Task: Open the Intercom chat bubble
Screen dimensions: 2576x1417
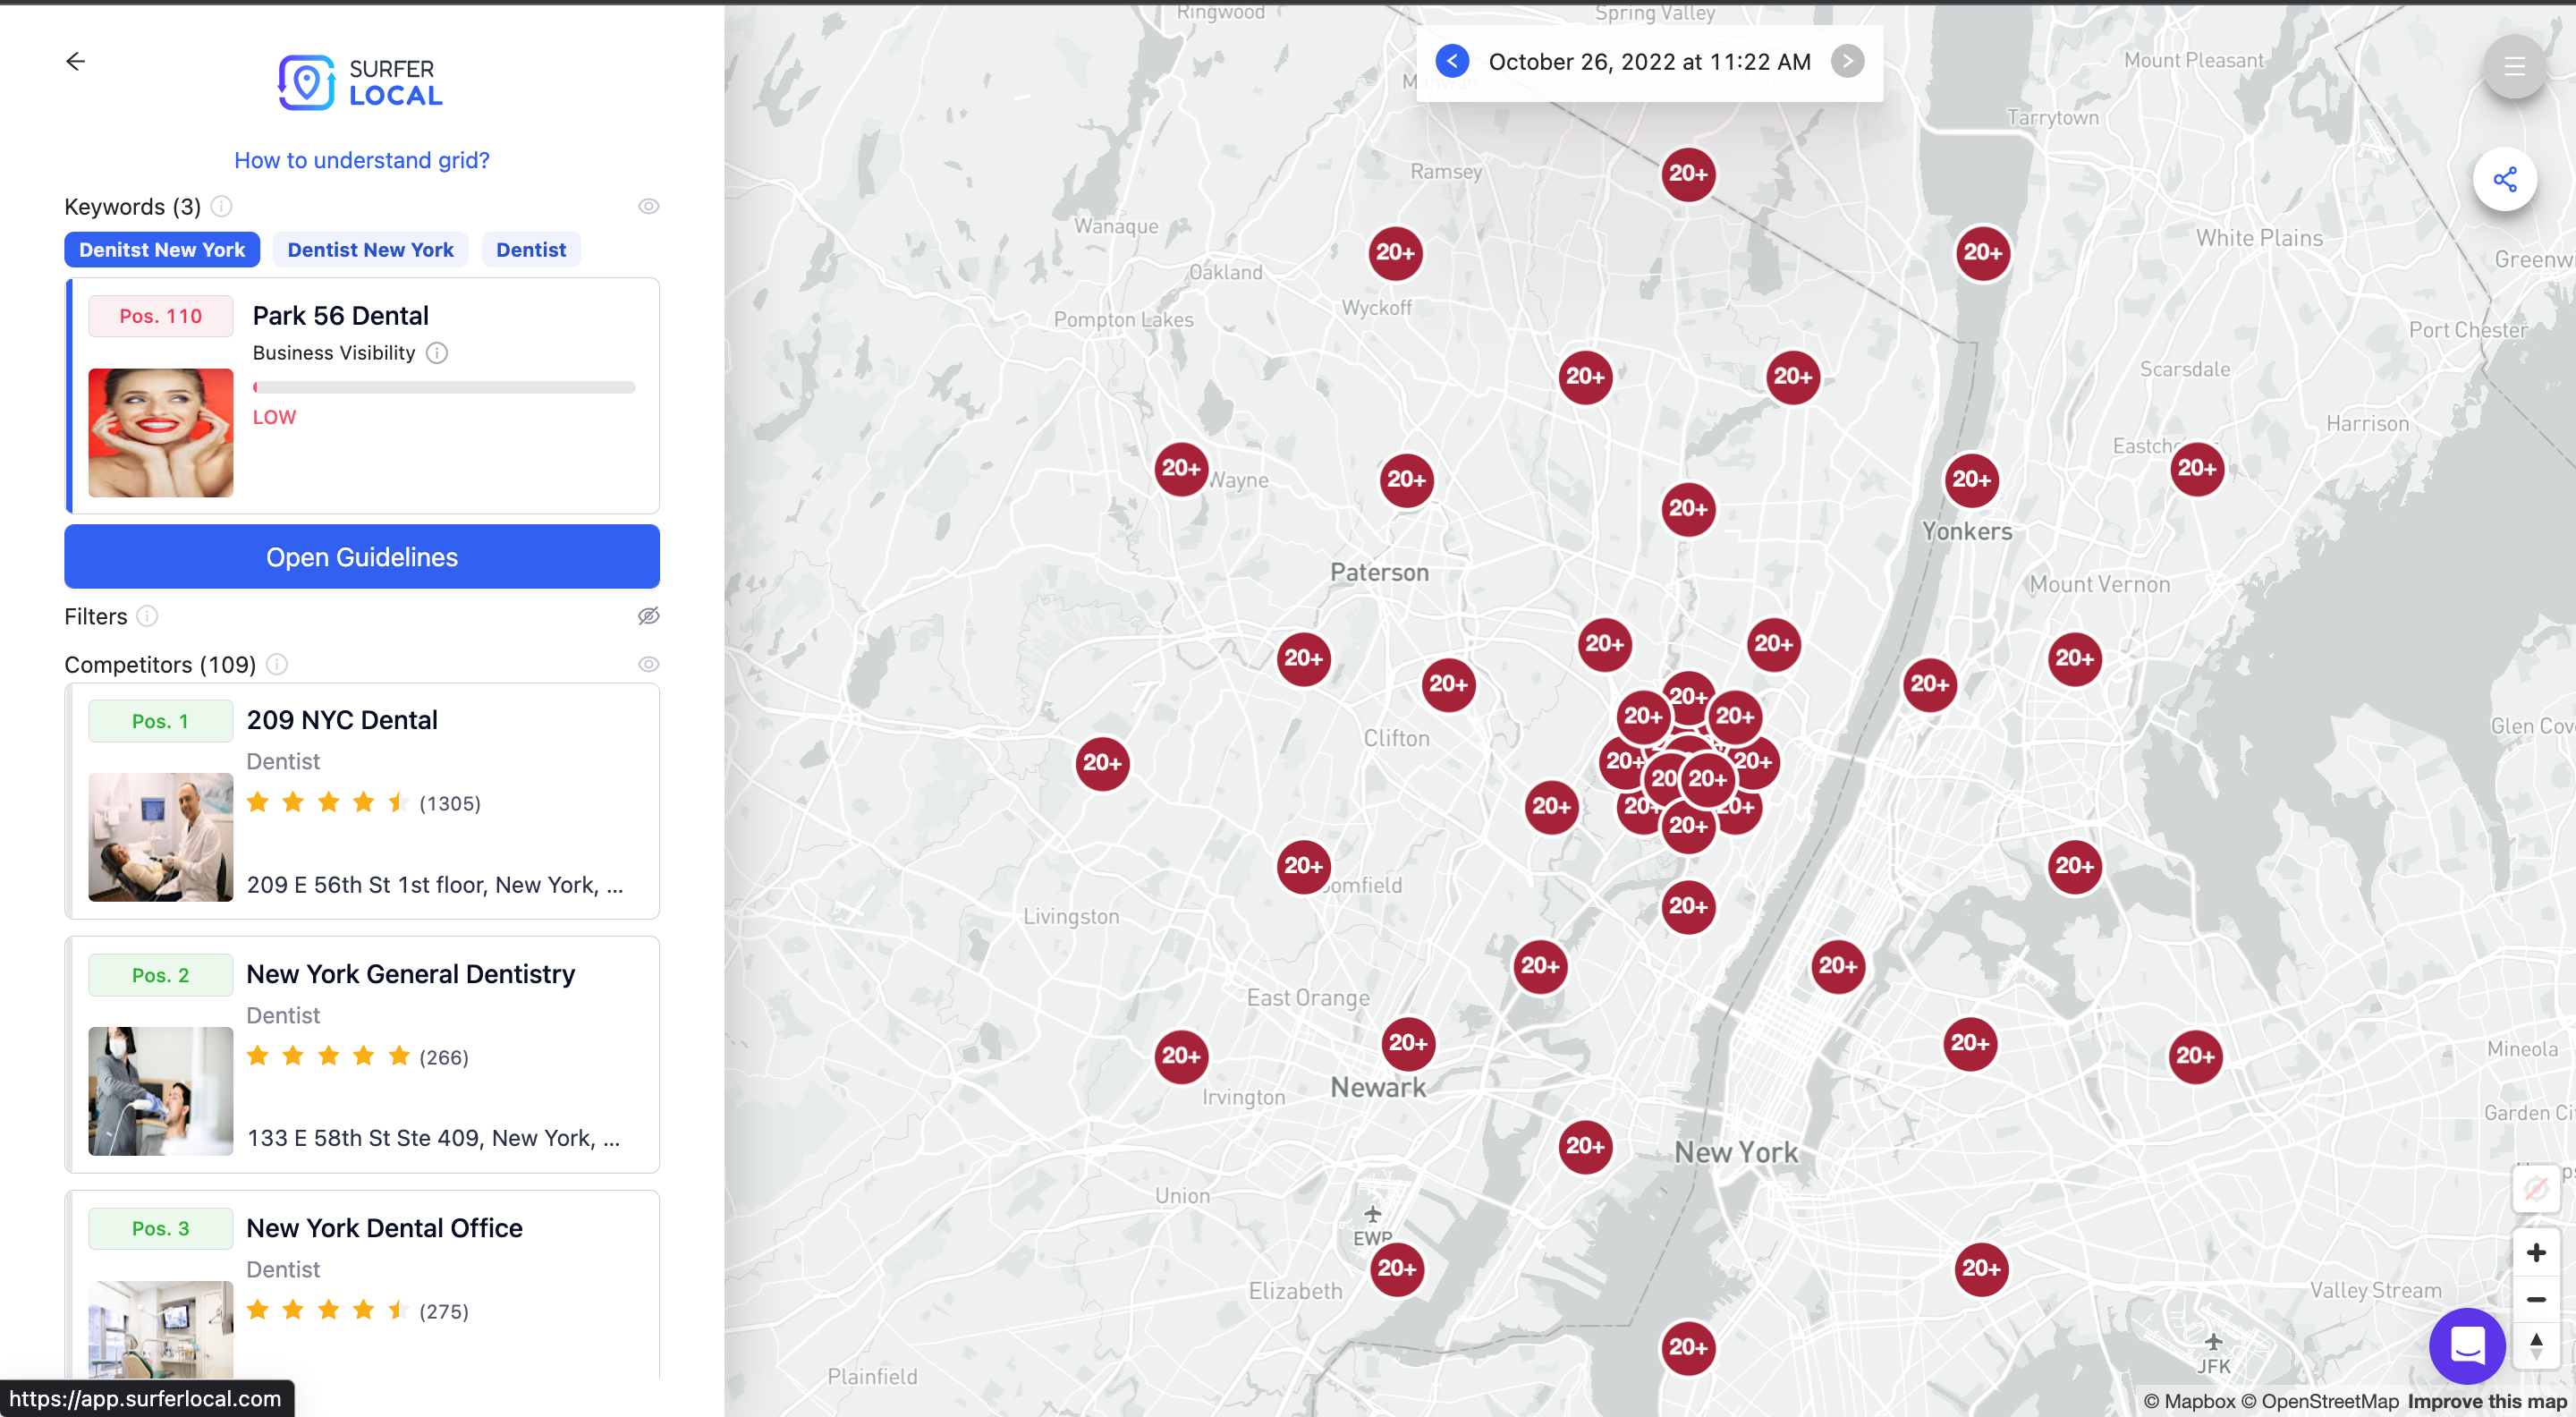Action: point(2466,1346)
